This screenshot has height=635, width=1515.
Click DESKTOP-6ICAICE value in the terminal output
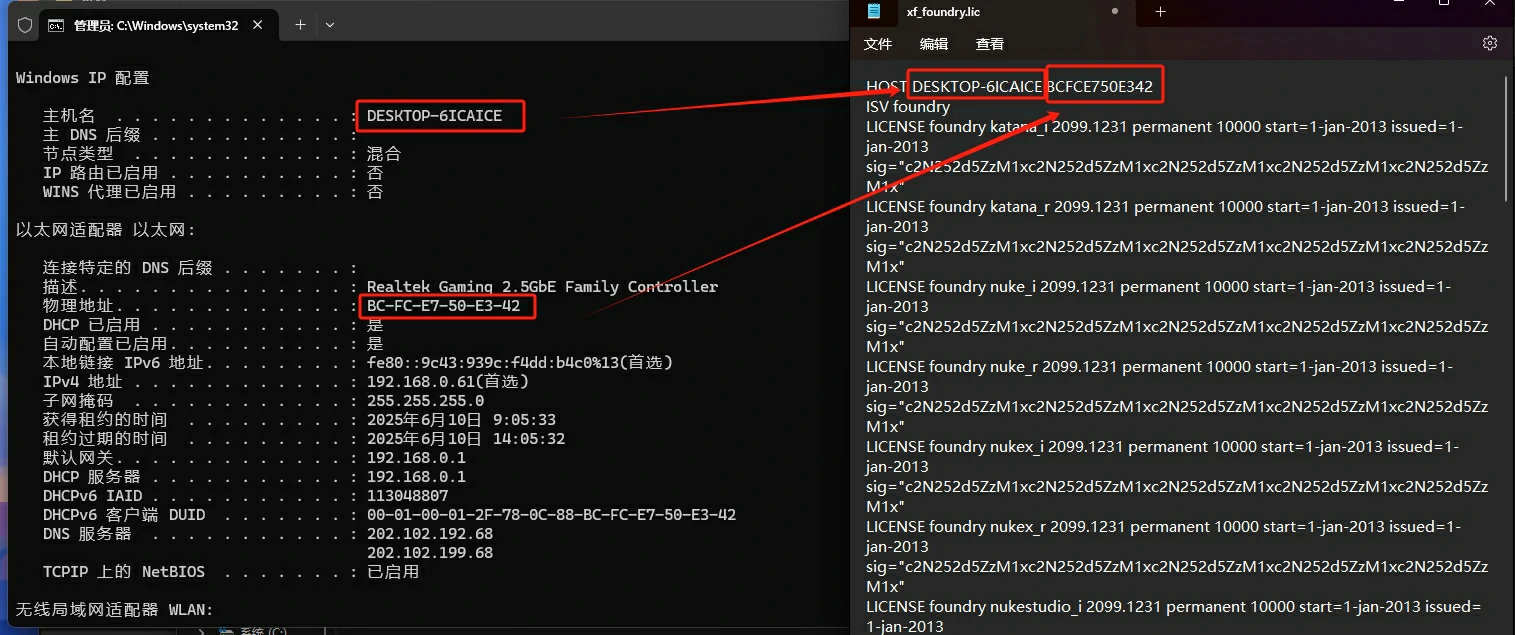tap(434, 115)
